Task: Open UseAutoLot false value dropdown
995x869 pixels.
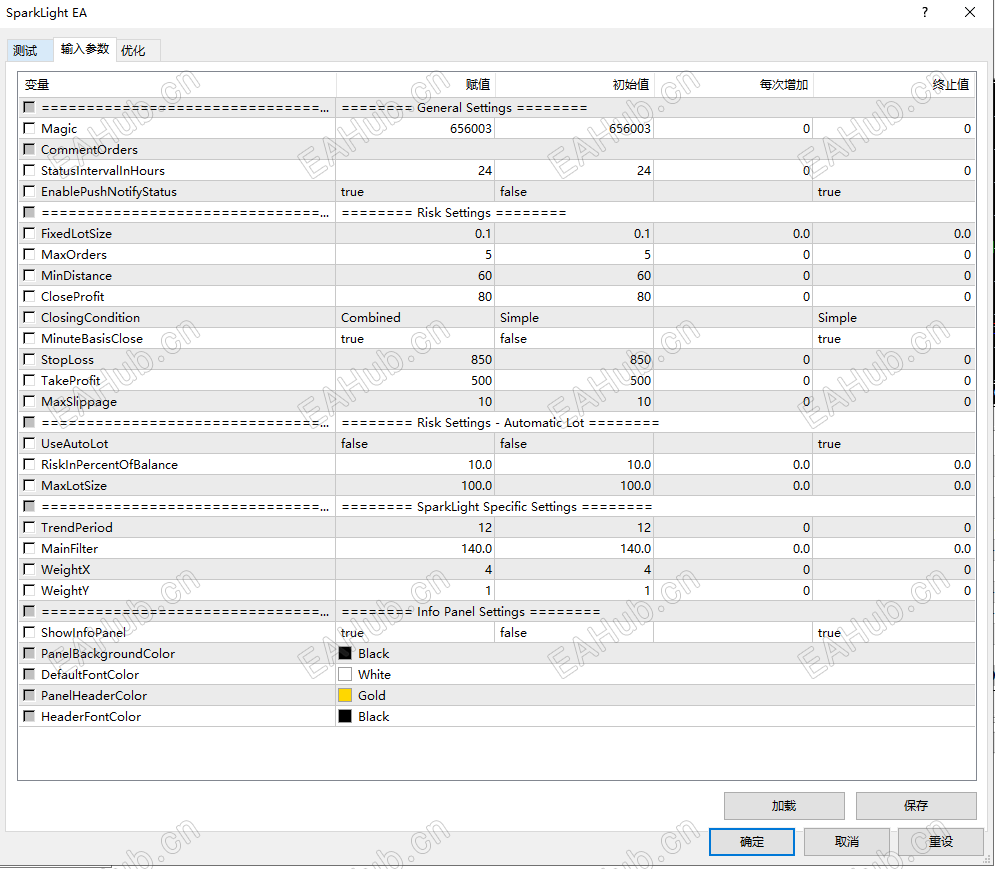Action: (415, 443)
